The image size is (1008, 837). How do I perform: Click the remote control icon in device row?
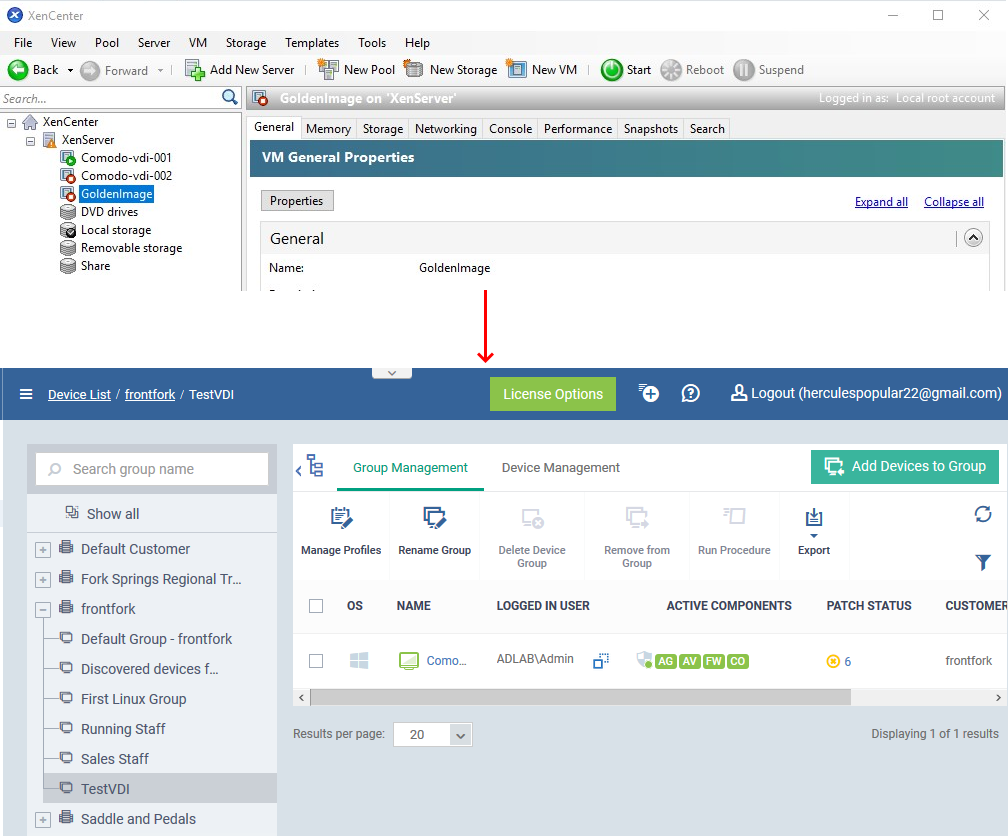(601, 660)
